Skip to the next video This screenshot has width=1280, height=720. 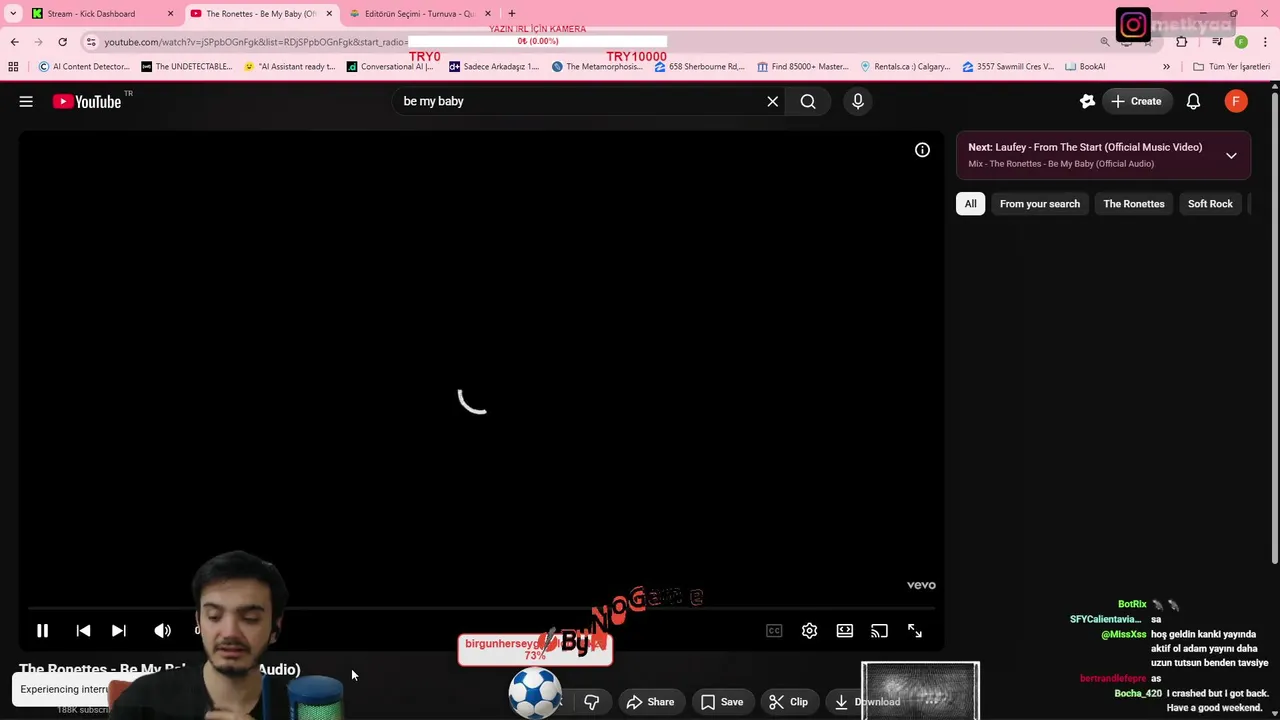point(119,631)
